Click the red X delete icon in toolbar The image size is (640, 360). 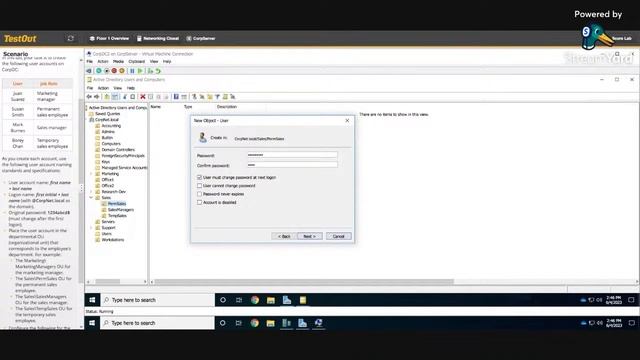[143, 97]
